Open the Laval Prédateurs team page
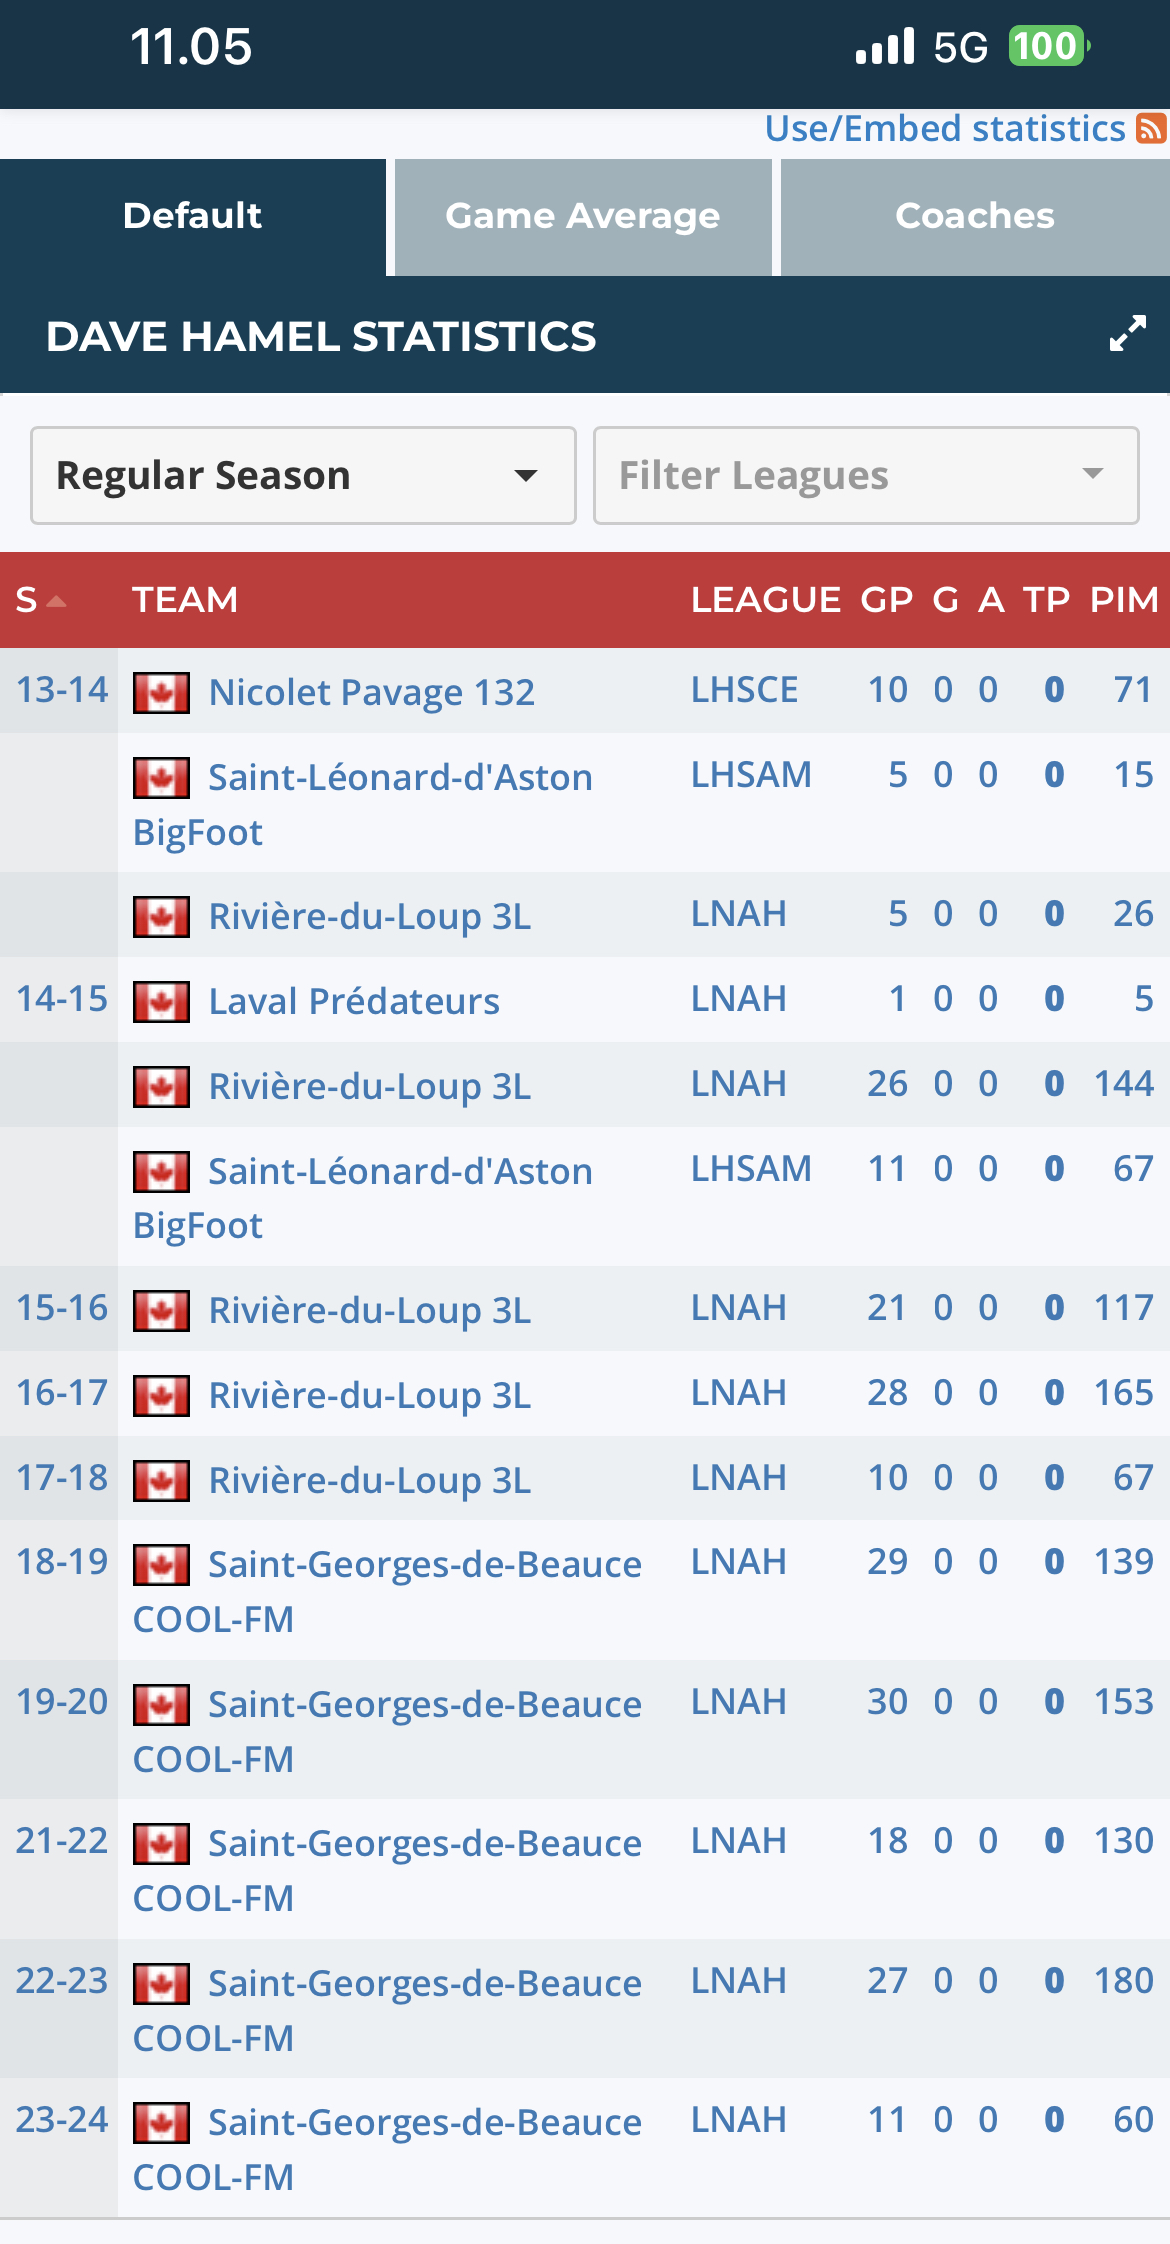Screen dimensions: 1170x2244 pyautogui.click(x=354, y=1002)
